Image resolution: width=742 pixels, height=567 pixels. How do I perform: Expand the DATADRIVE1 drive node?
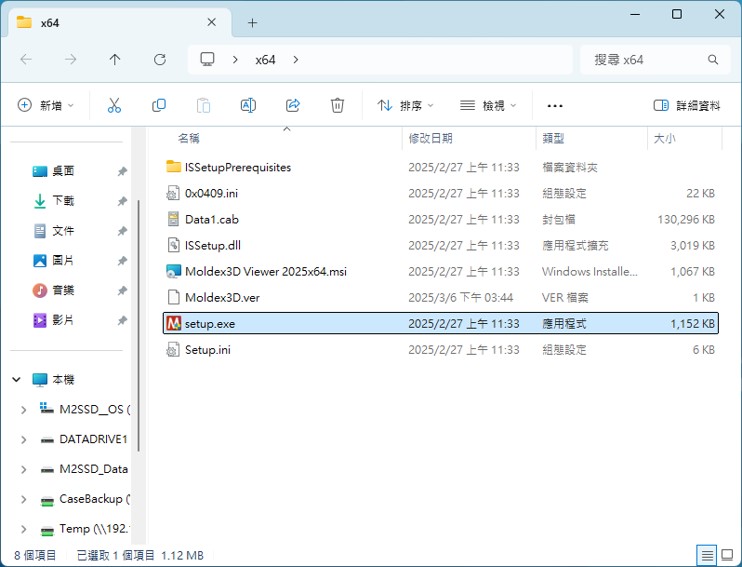[x=24, y=440]
